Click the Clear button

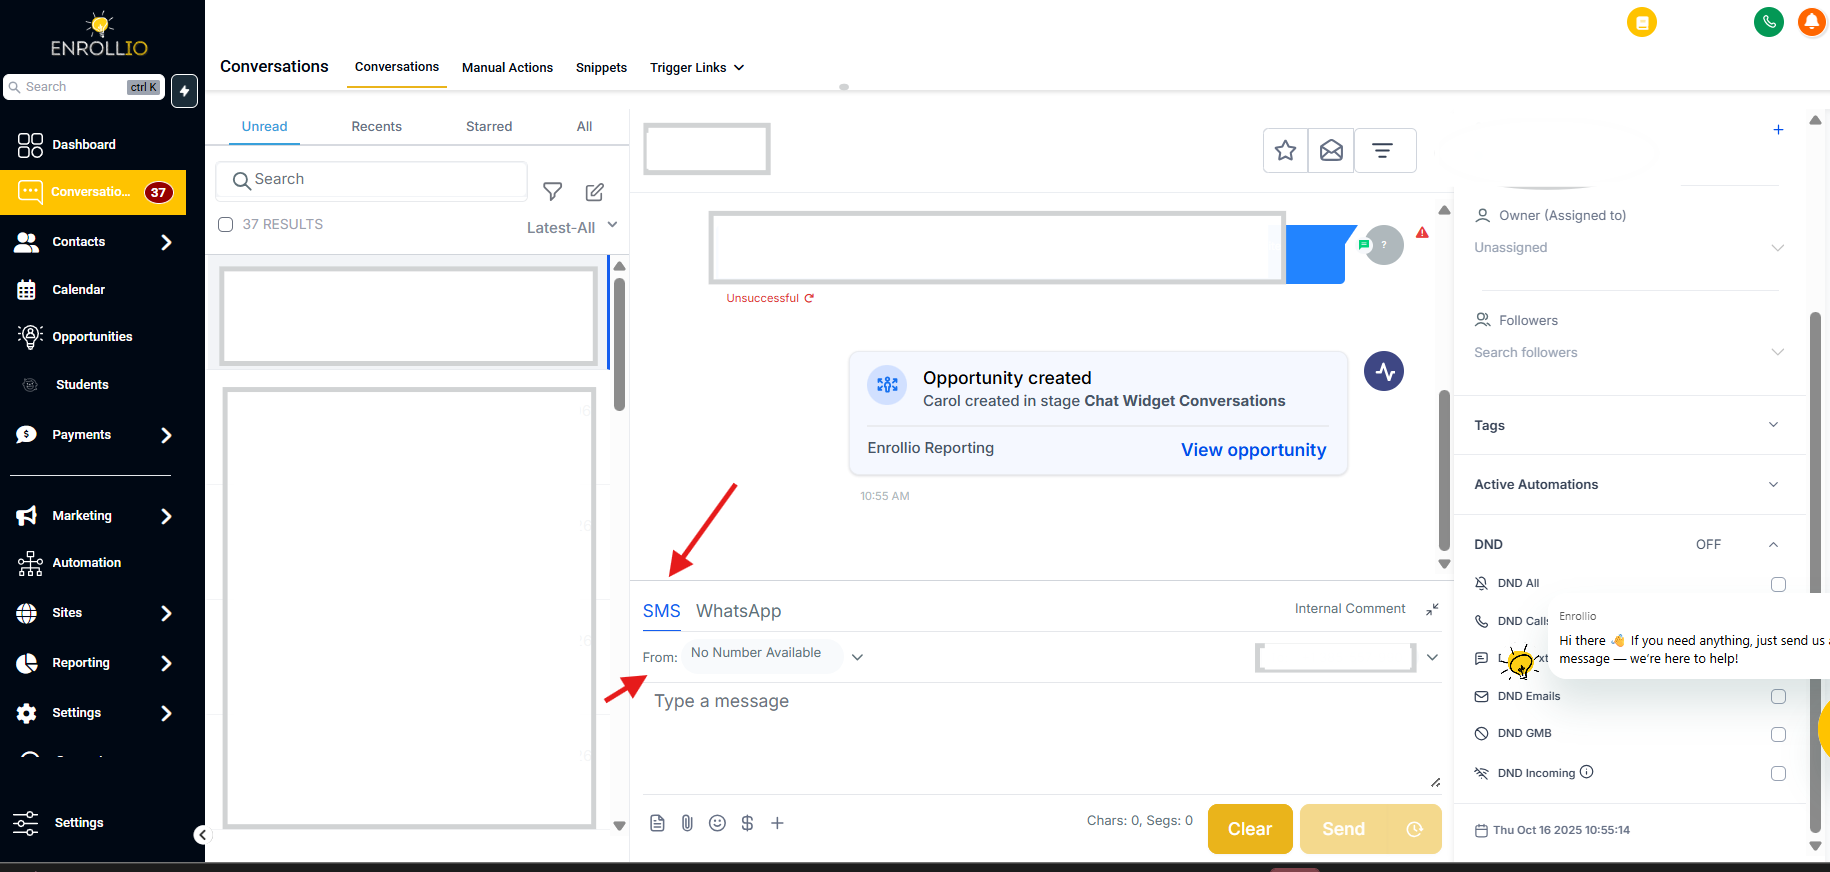[x=1250, y=829]
